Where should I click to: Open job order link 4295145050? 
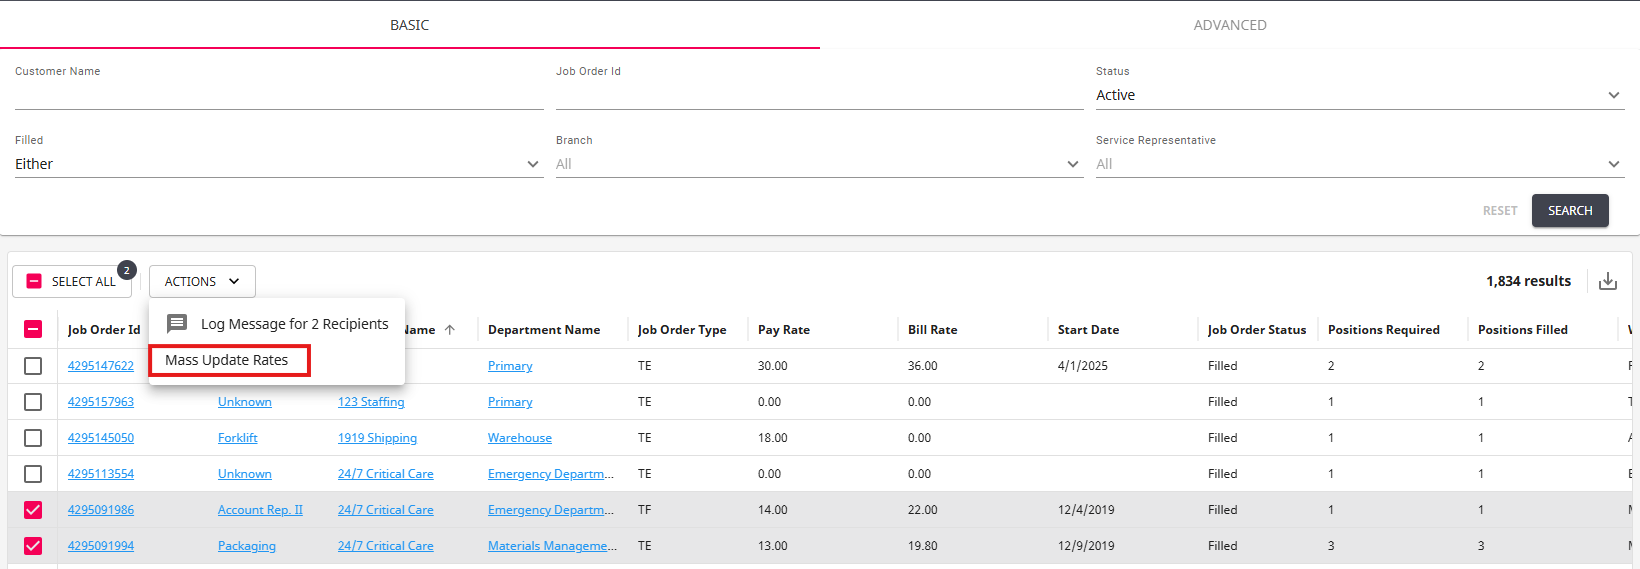click(x=101, y=438)
